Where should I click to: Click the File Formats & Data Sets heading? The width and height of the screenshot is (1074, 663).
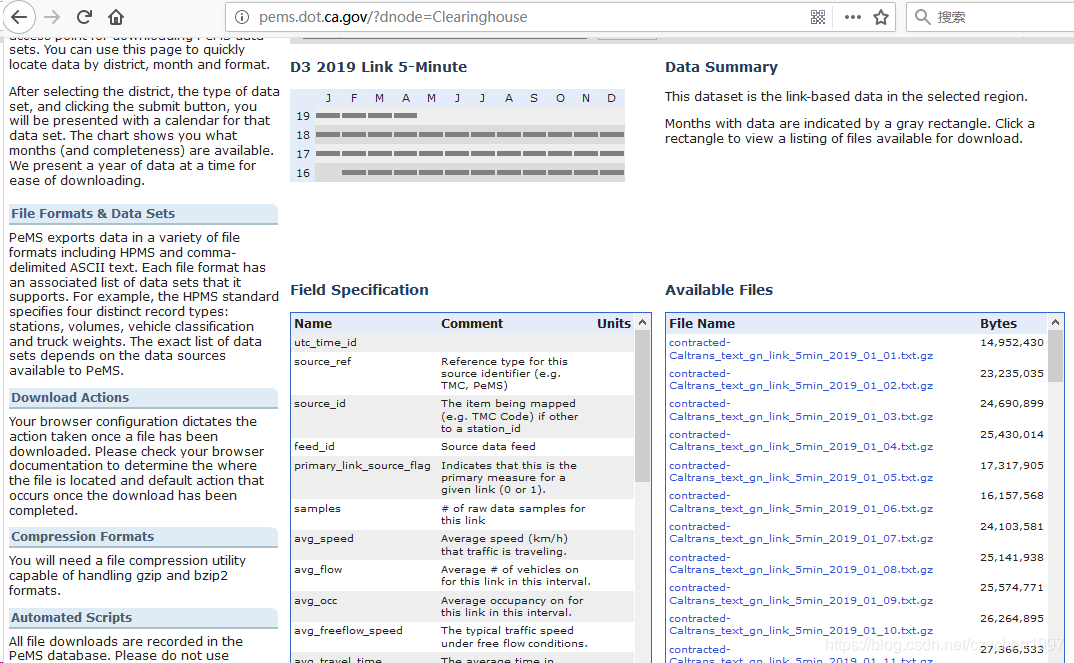(93, 214)
